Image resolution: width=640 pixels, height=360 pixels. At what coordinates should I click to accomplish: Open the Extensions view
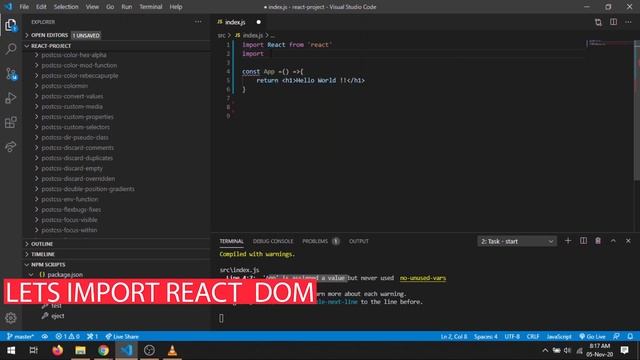tap(11, 122)
